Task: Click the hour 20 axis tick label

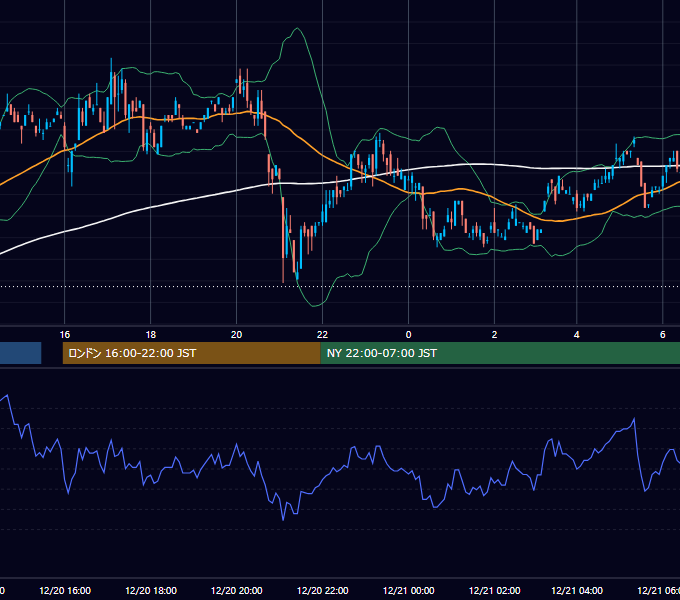Action: [236, 335]
